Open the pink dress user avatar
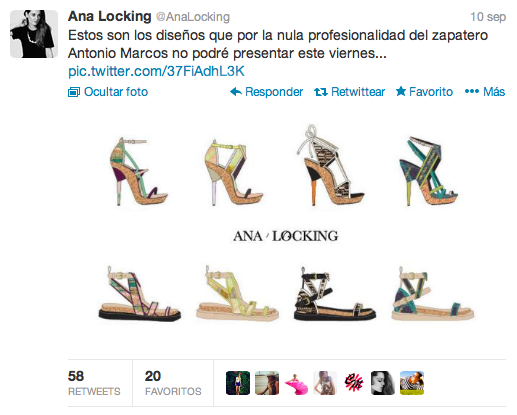The width and height of the screenshot is (517, 415). click(x=296, y=383)
